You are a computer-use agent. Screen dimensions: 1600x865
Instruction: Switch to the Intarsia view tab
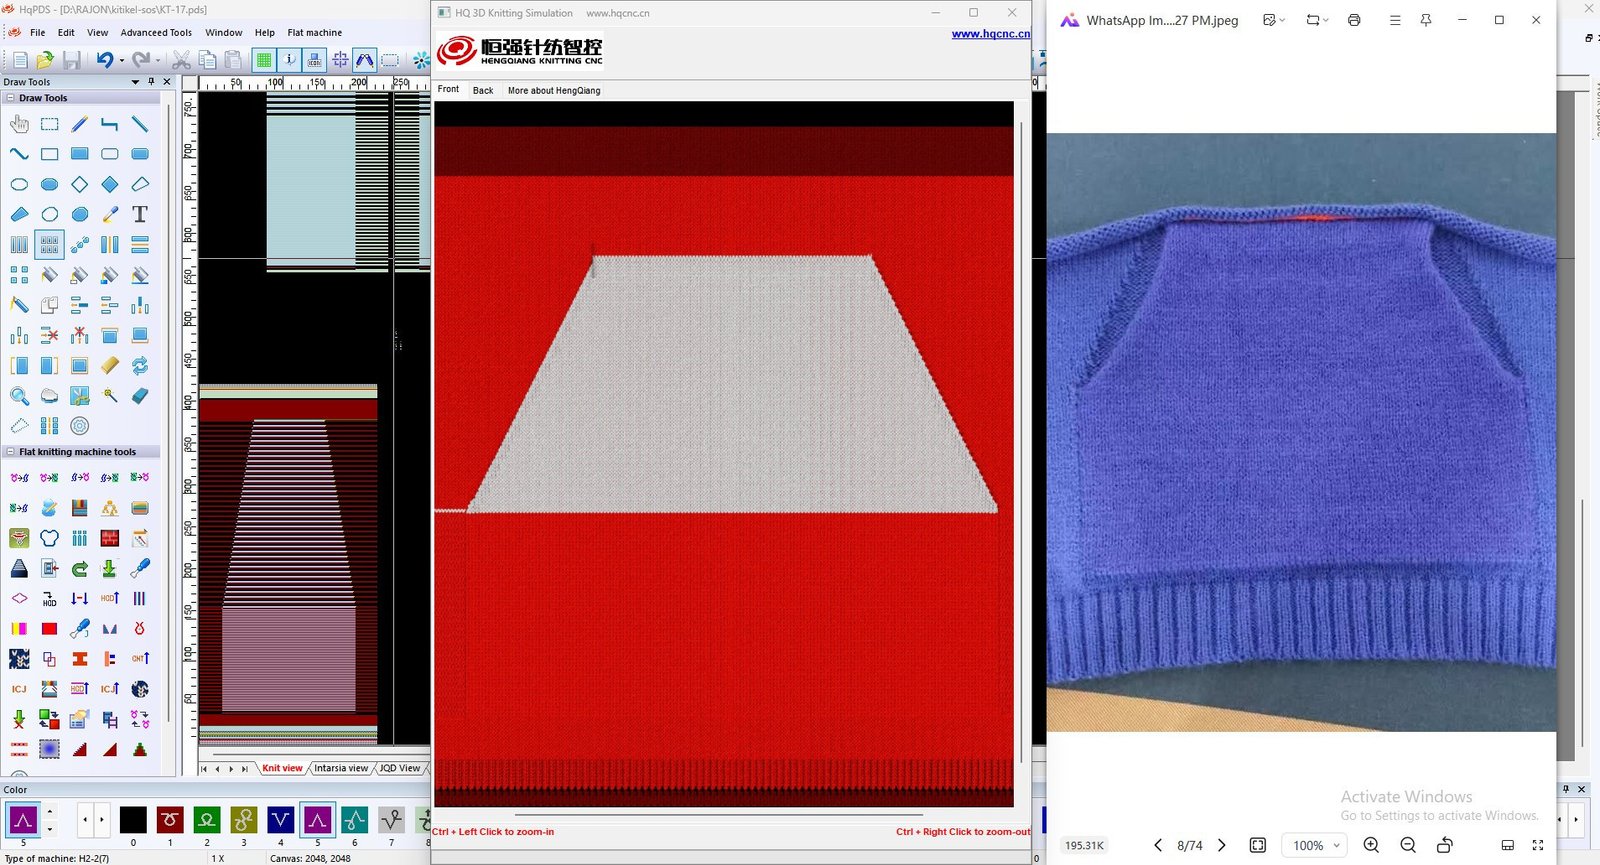point(341,768)
